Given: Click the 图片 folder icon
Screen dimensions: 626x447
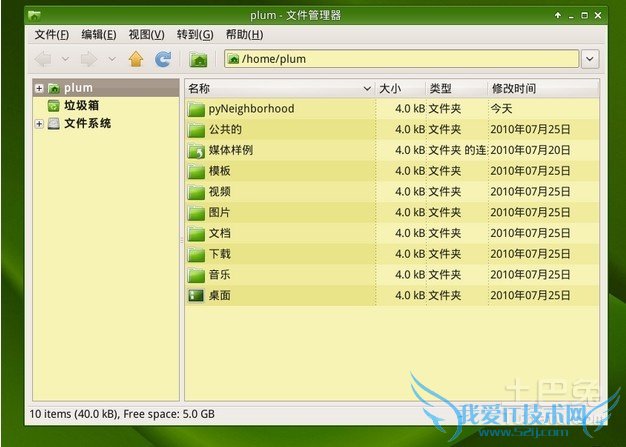Looking at the screenshot, I should point(196,213).
